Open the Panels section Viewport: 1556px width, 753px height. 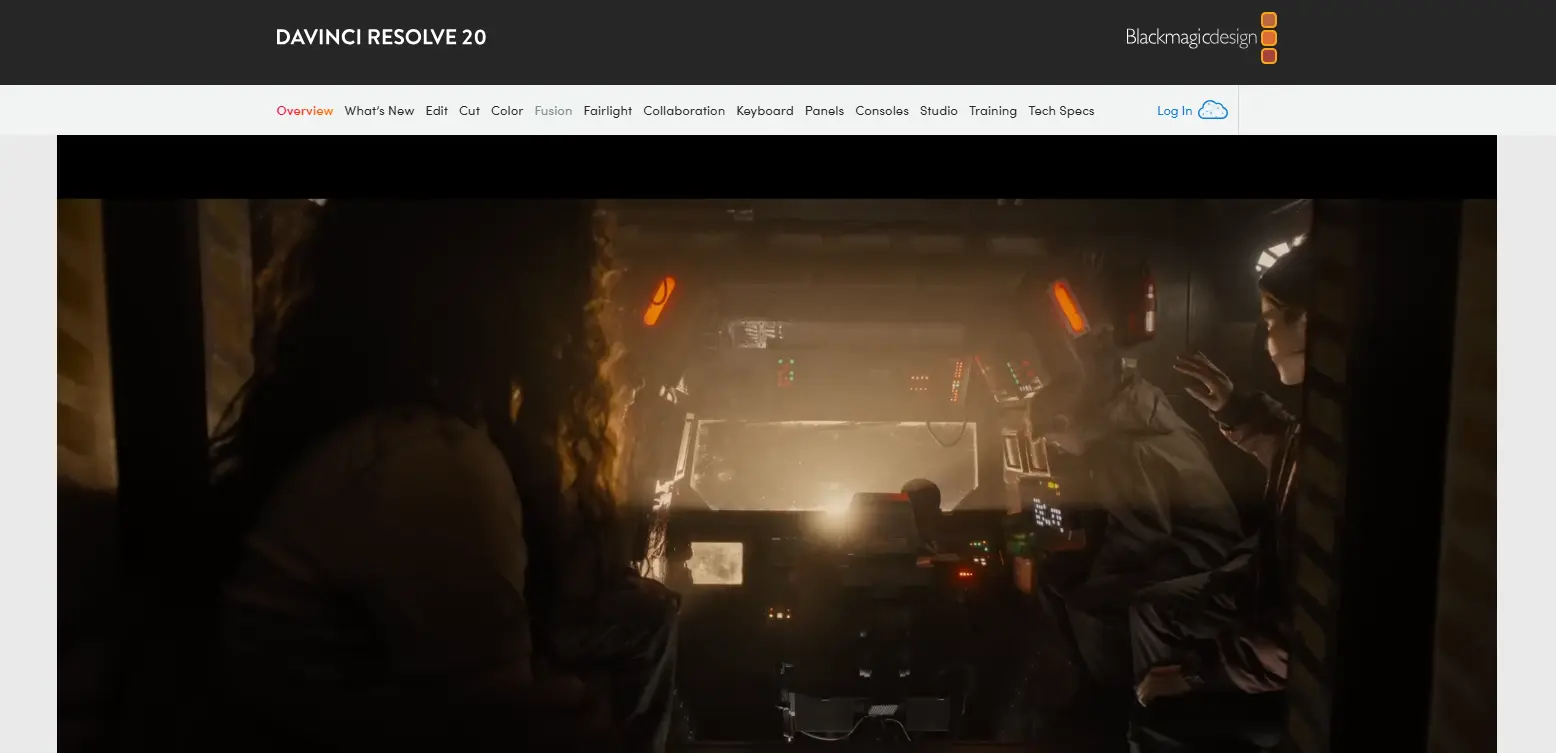pyautogui.click(x=824, y=110)
